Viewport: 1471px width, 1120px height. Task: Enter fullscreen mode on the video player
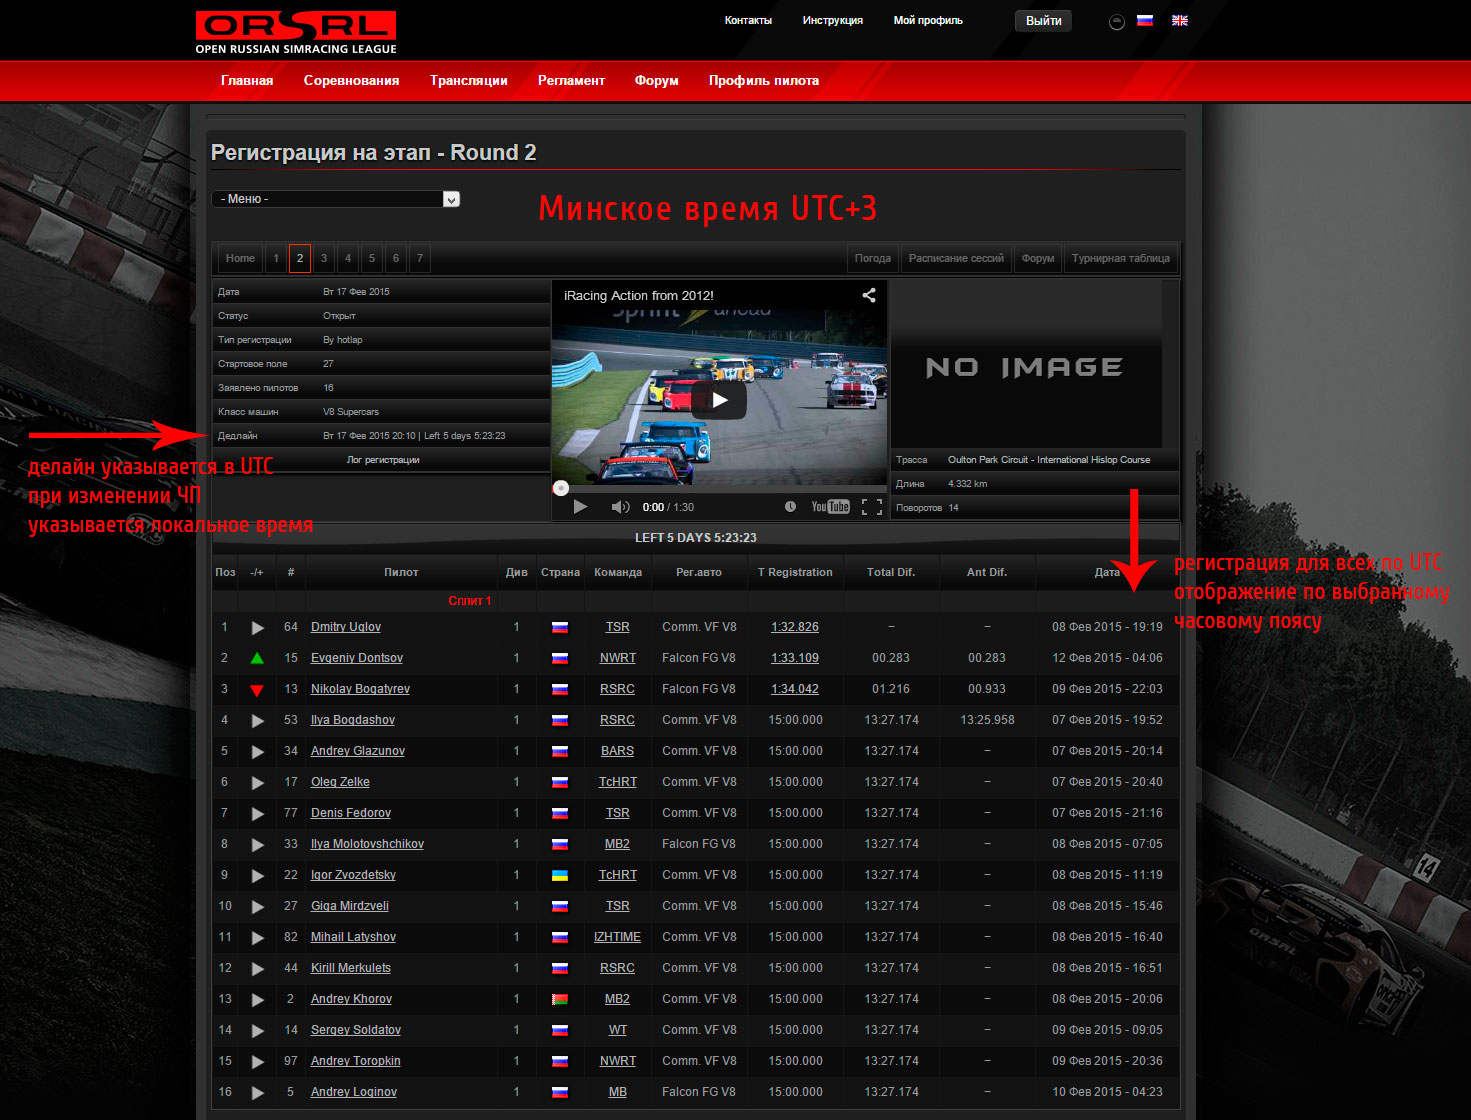click(x=871, y=507)
